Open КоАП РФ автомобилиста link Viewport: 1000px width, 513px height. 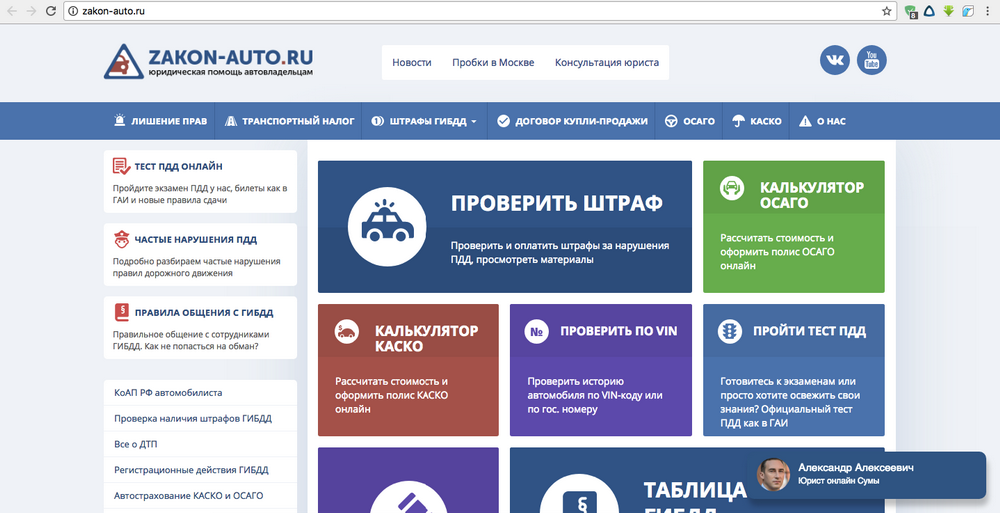tap(168, 393)
